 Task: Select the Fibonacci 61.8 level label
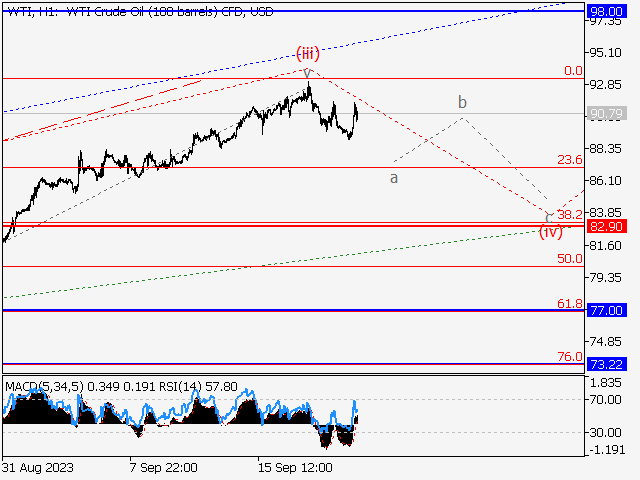(570, 303)
